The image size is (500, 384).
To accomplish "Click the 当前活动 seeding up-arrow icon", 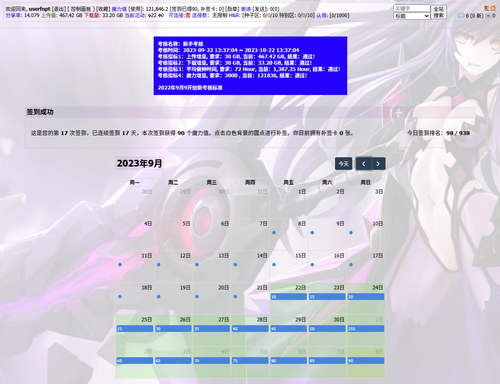I will click(x=150, y=15).
